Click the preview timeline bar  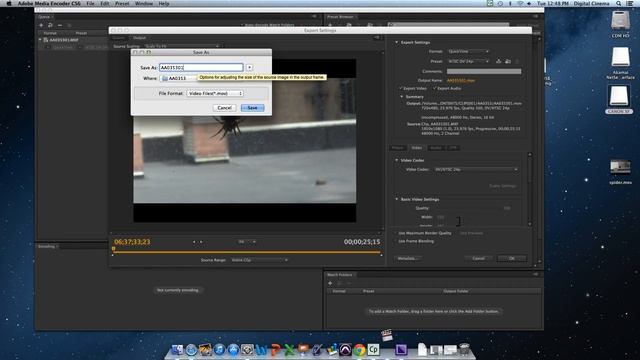tap(247, 253)
